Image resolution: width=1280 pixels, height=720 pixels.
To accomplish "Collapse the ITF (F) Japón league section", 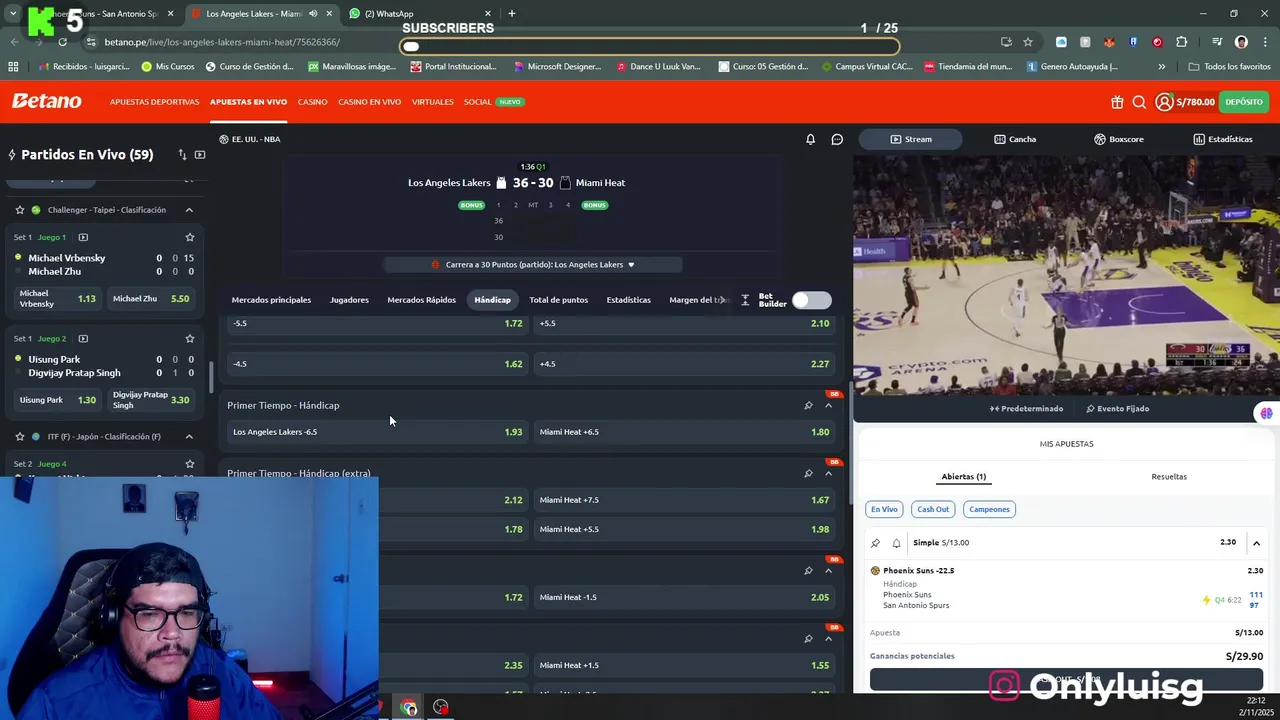I will tap(189, 437).
